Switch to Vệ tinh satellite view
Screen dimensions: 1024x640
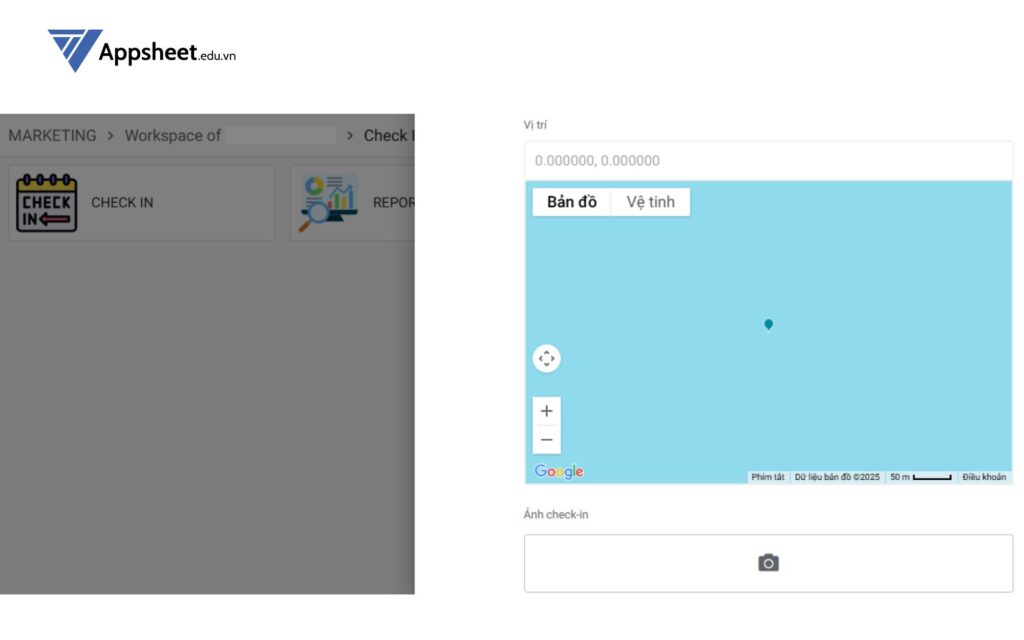click(x=650, y=202)
